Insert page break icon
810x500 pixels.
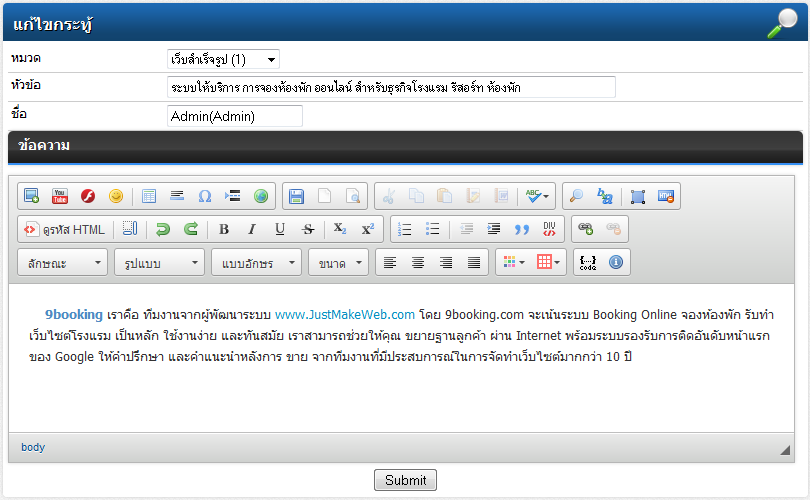pyautogui.click(x=233, y=196)
